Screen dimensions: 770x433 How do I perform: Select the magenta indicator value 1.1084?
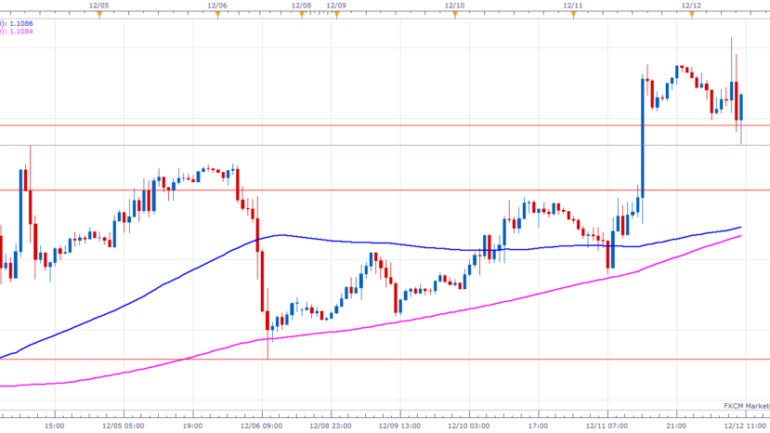click(21, 31)
